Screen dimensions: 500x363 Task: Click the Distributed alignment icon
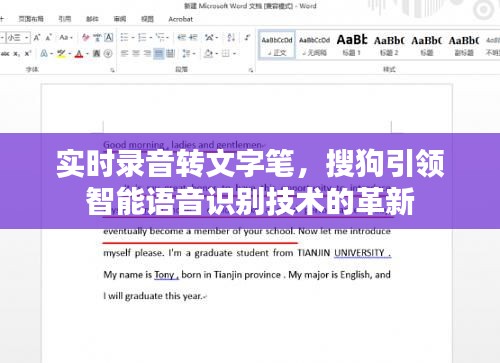coord(170,53)
